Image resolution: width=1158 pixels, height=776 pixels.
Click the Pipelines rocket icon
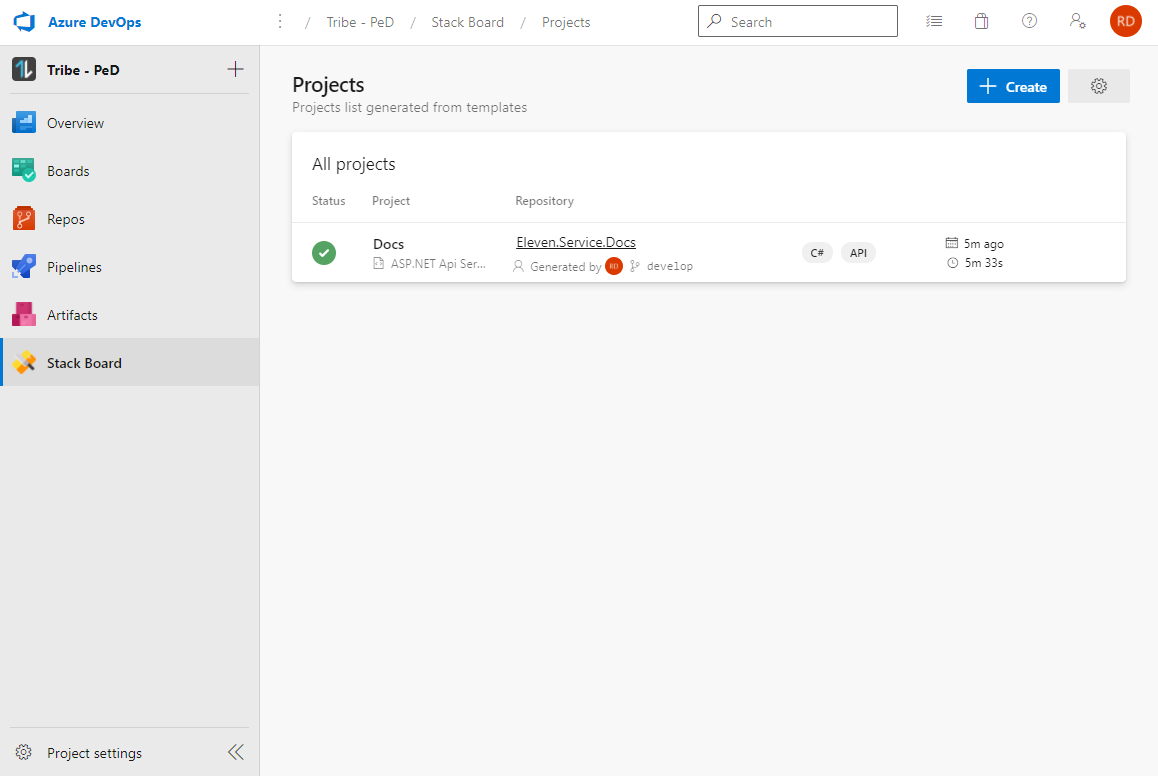pos(24,266)
